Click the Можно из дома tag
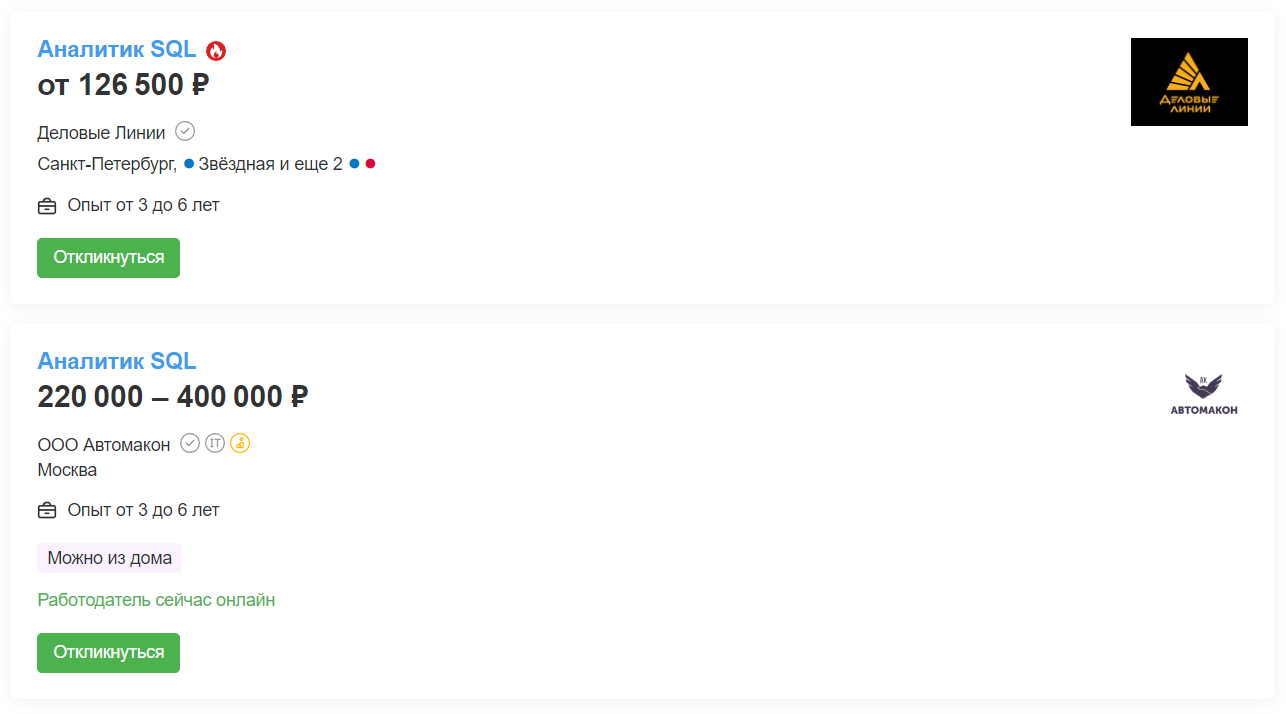This screenshot has width=1286, height=714. click(x=110, y=558)
